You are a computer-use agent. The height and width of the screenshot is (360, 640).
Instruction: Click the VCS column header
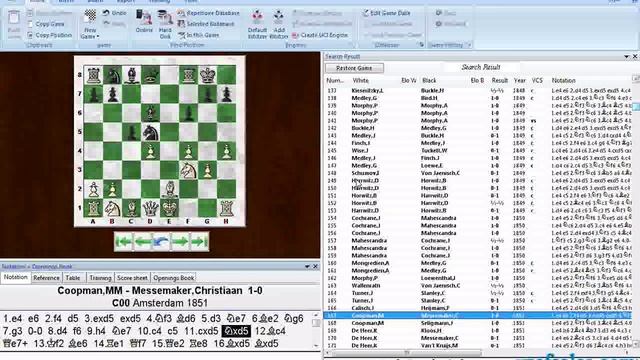pos(537,80)
